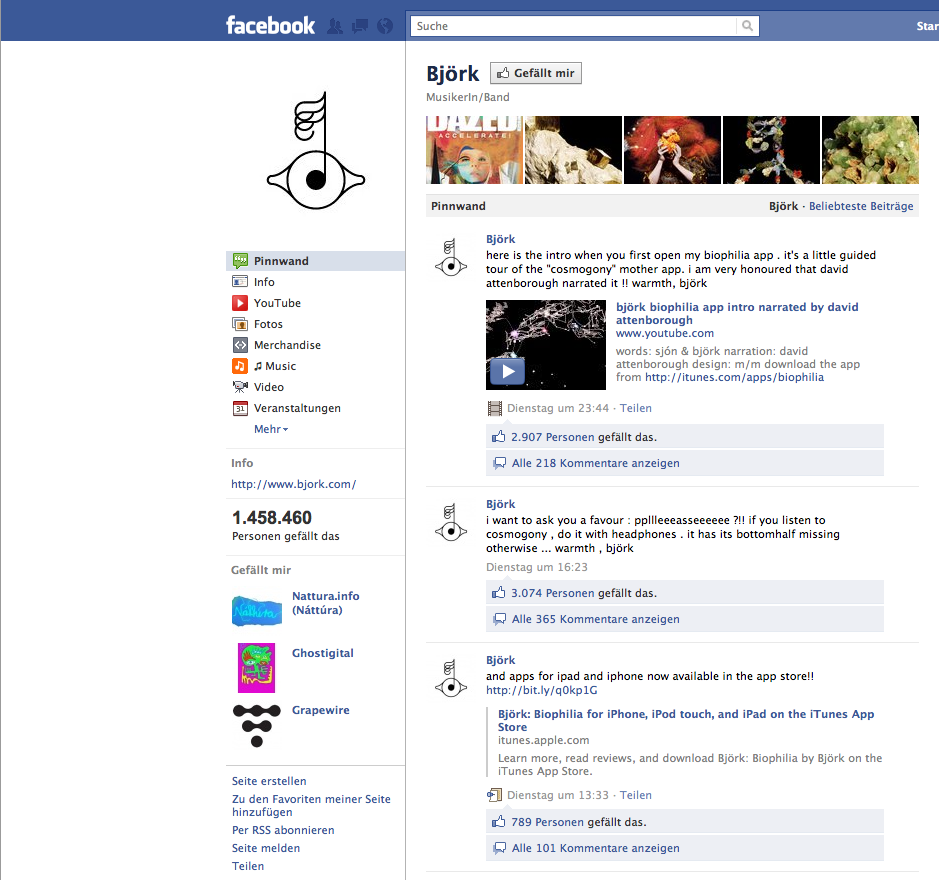Show Beliebteste Beiträge filter
Image resolution: width=939 pixels, height=880 pixels.
tap(861, 206)
